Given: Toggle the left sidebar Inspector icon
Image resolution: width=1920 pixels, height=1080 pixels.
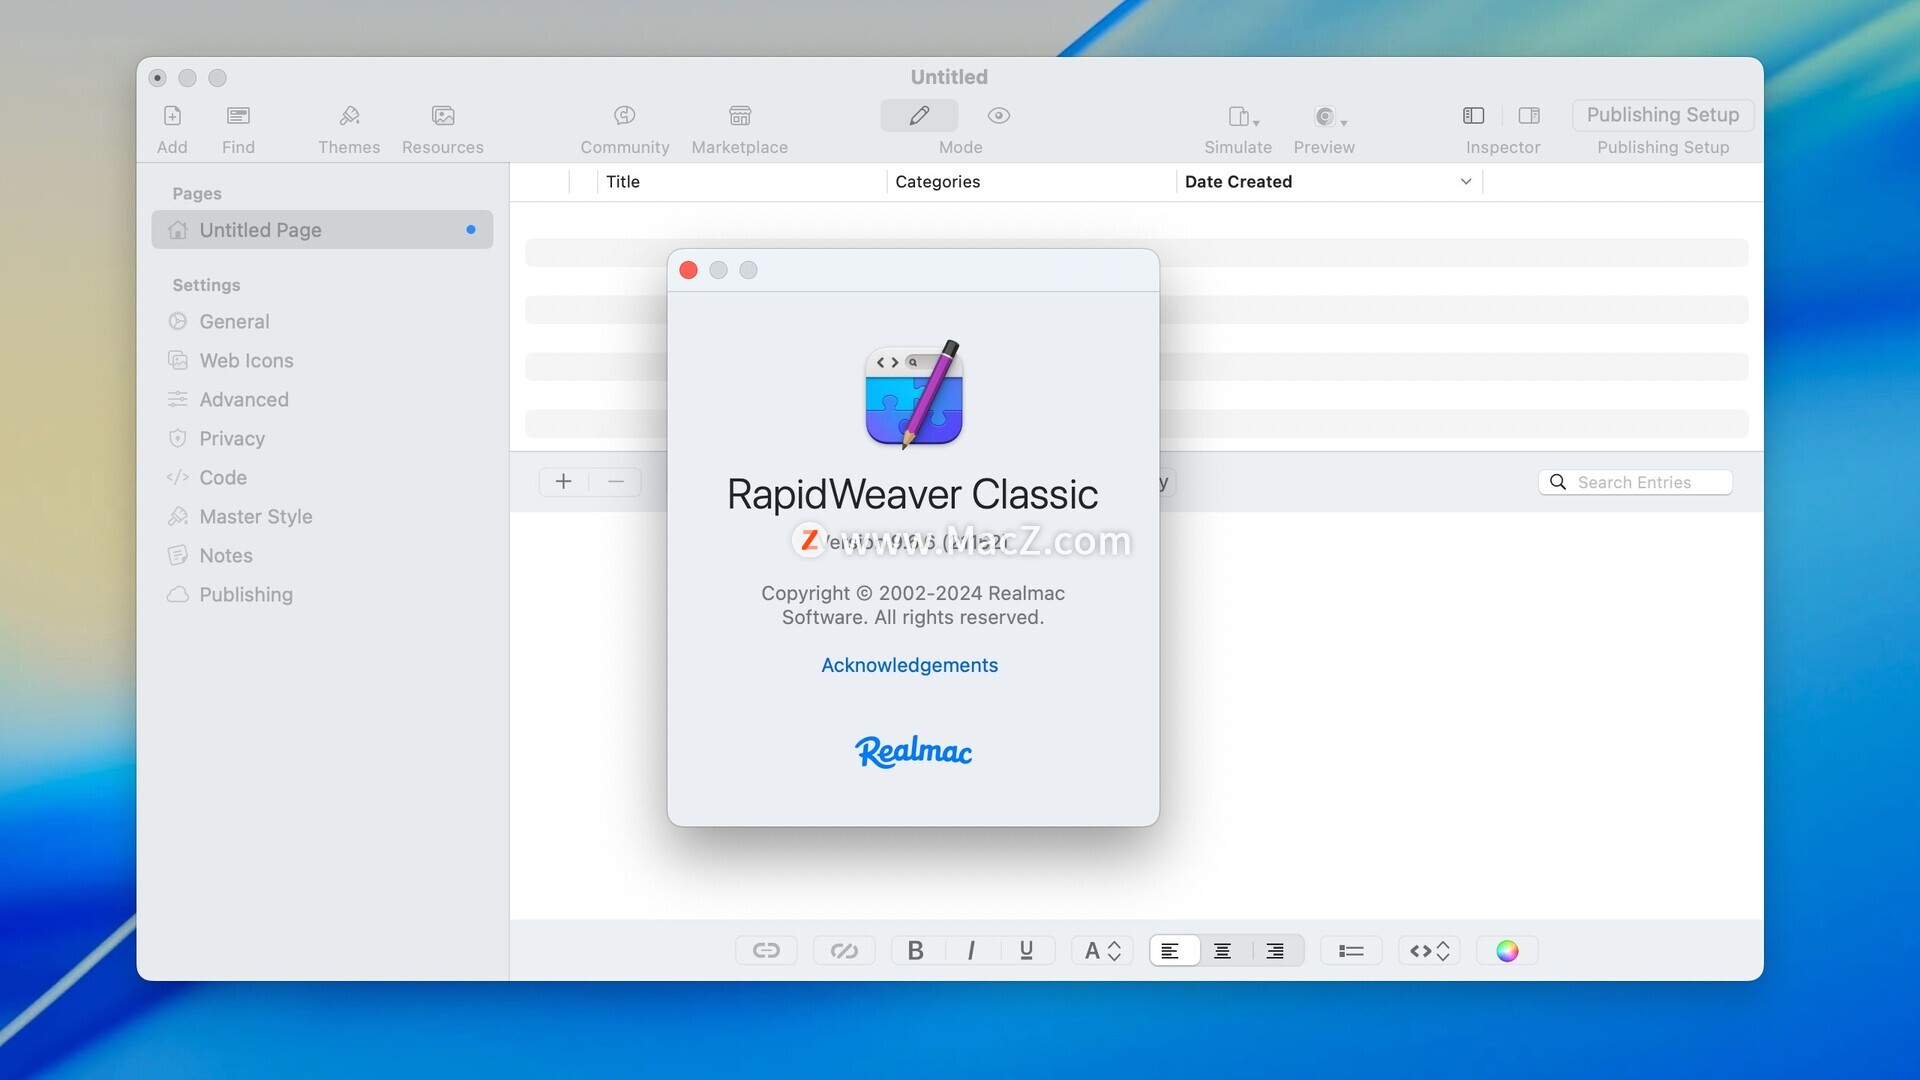Looking at the screenshot, I should click(x=1473, y=116).
